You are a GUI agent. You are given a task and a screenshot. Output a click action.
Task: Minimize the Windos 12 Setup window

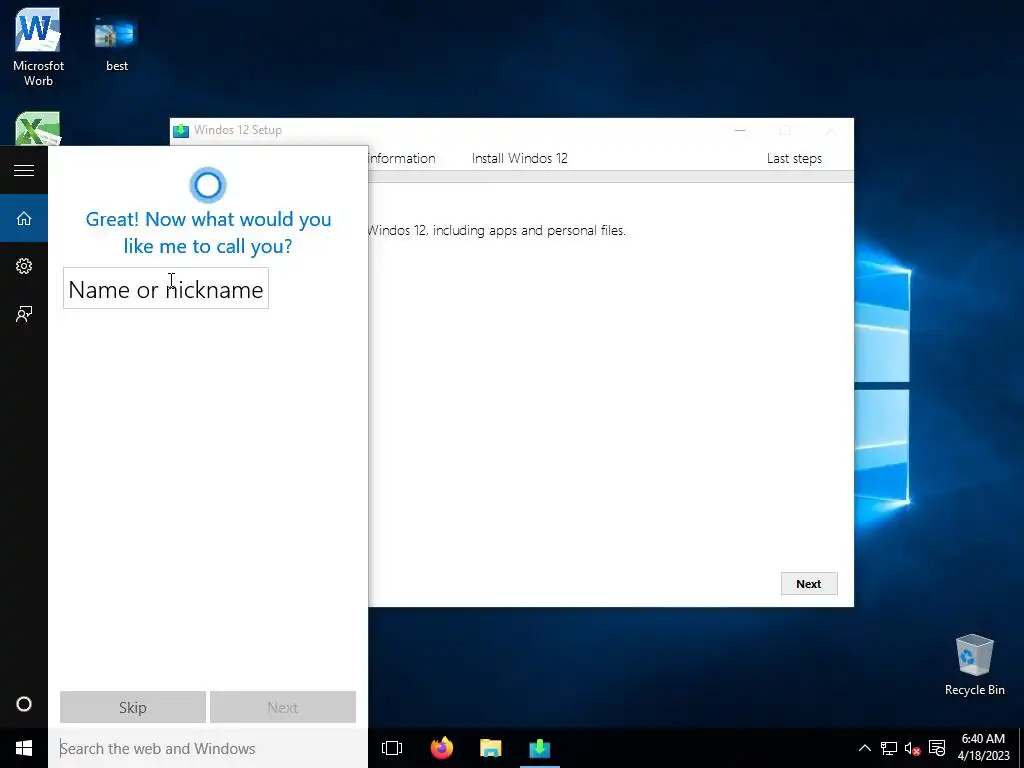coord(740,131)
